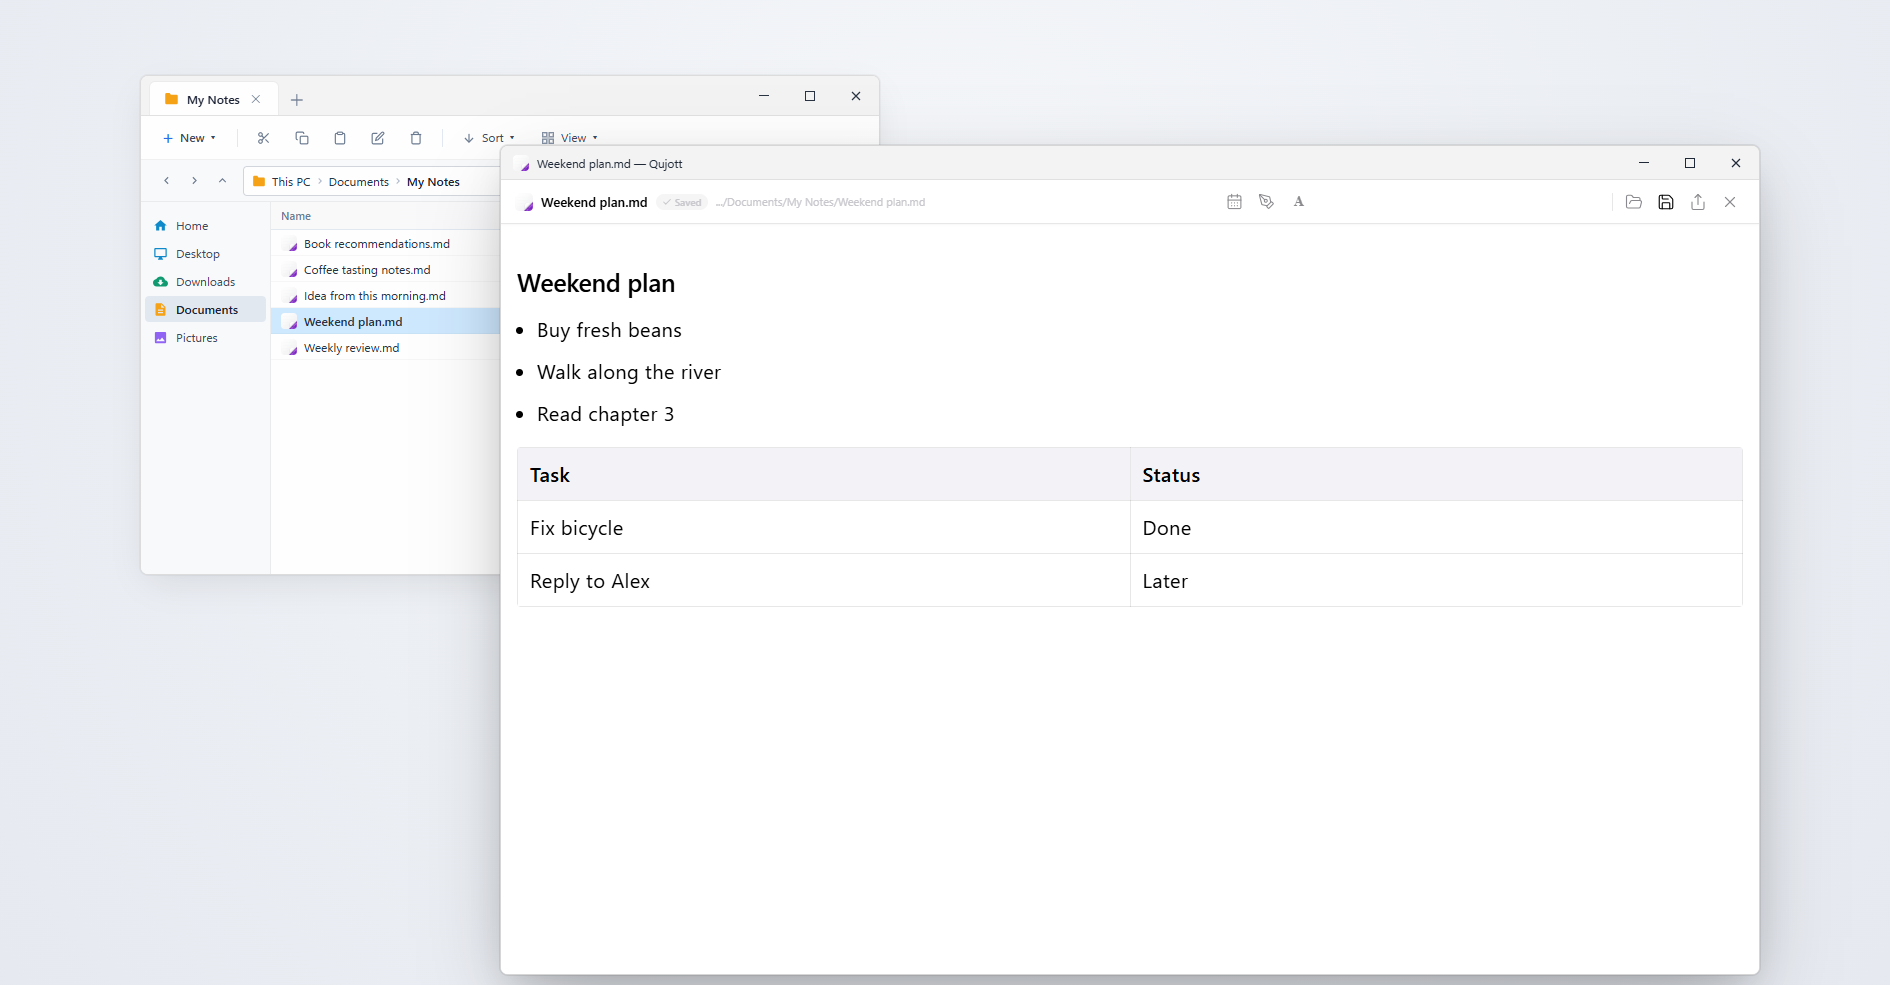This screenshot has width=1890, height=985.
Task: Select the Coffee tasting notes.md file
Action: point(386,270)
